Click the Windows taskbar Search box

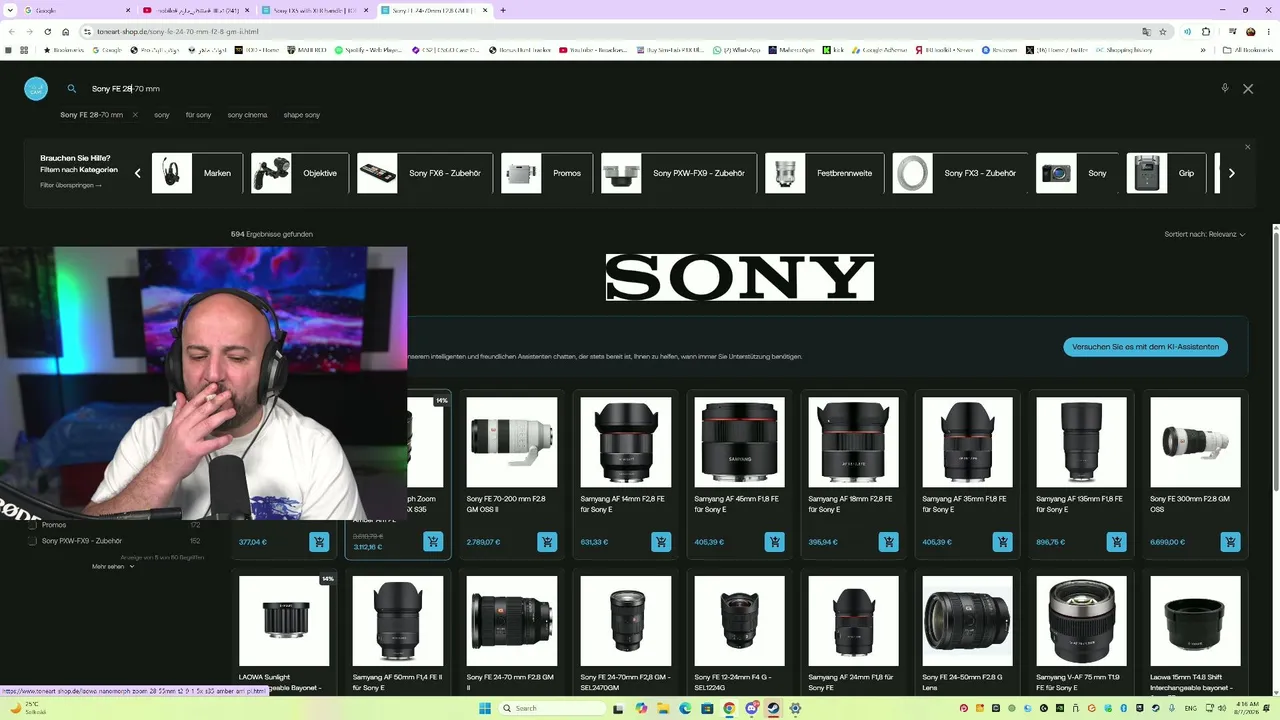pos(554,708)
